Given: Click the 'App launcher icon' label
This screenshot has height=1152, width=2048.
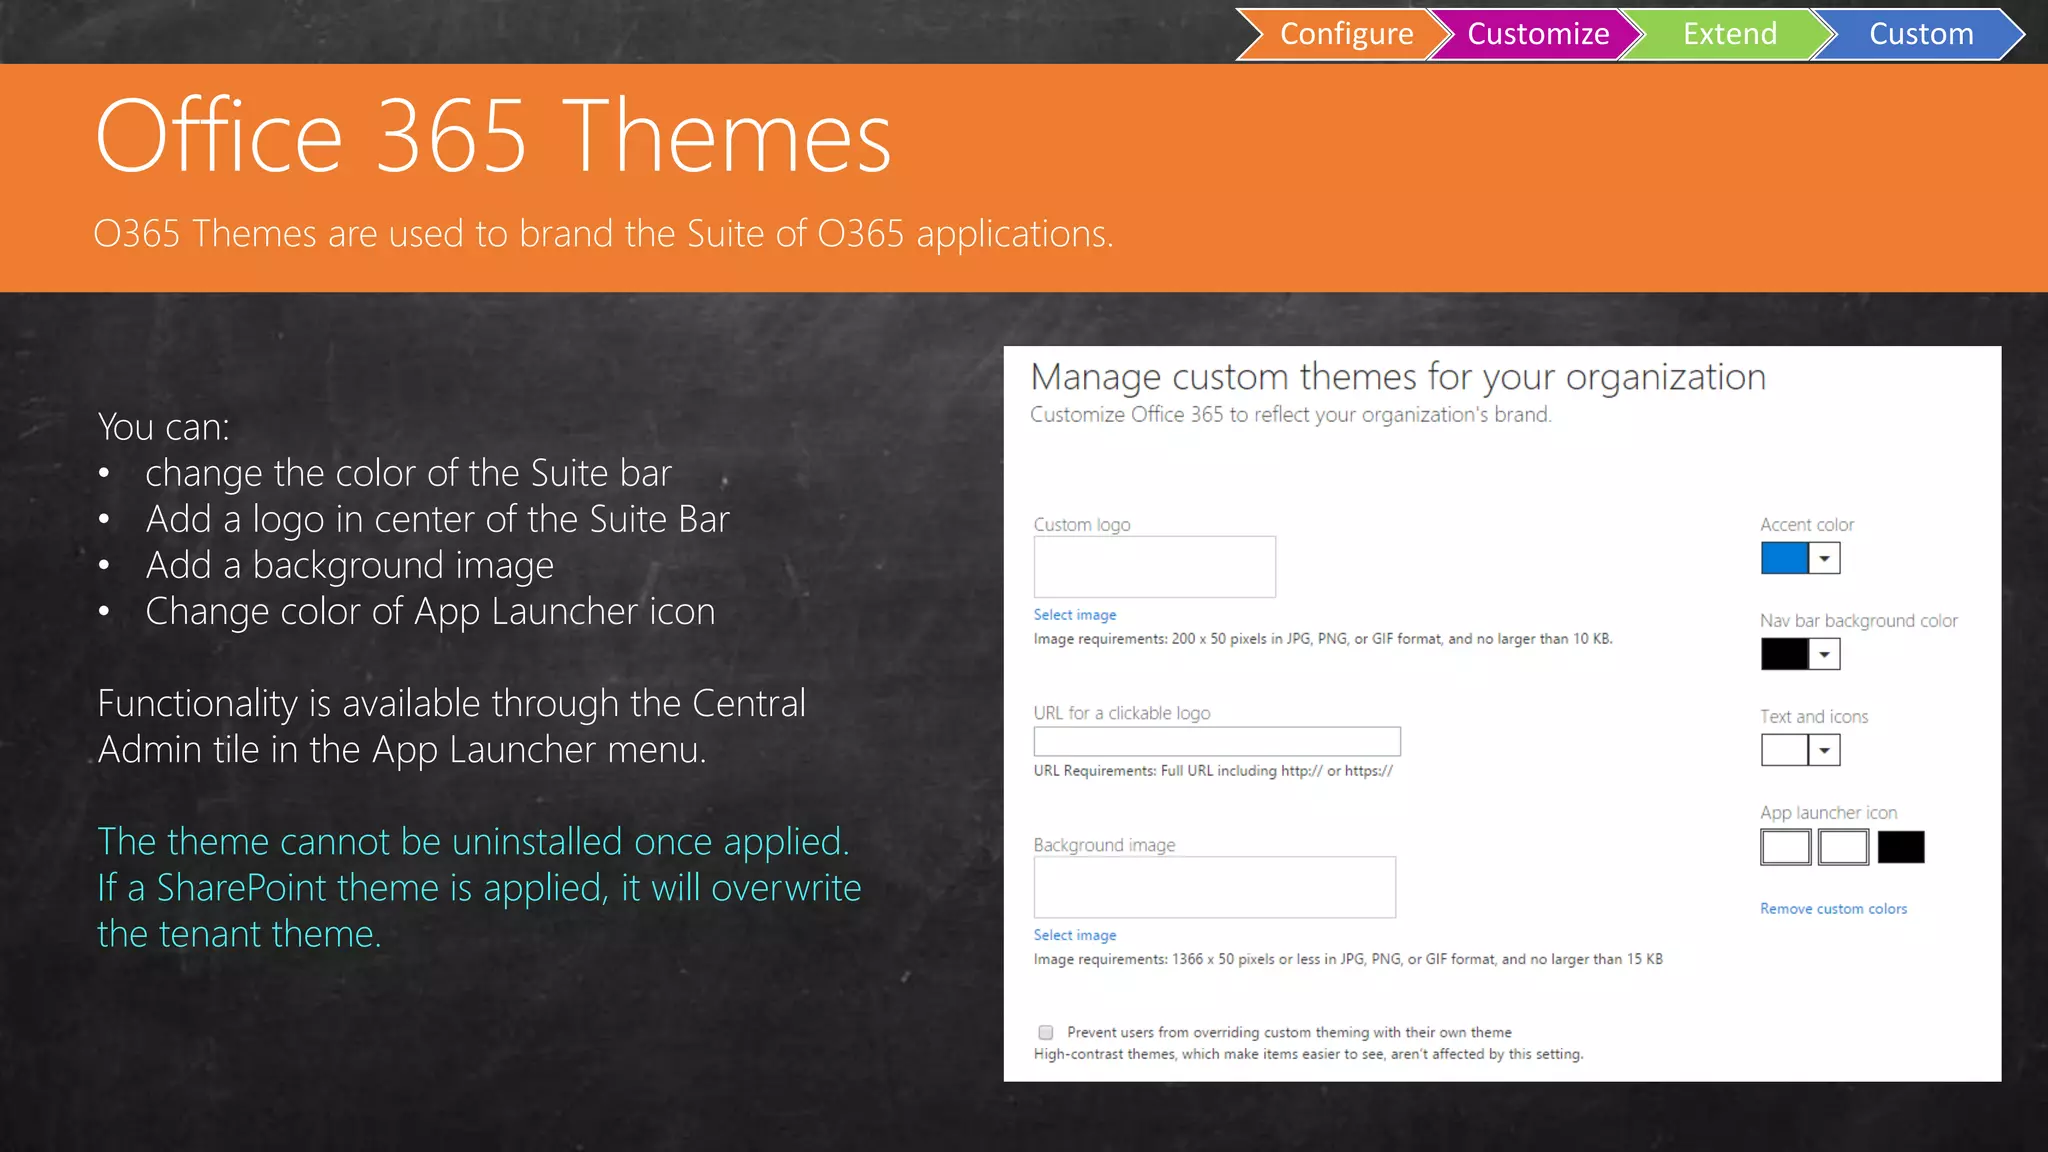Looking at the screenshot, I should coord(1828,813).
